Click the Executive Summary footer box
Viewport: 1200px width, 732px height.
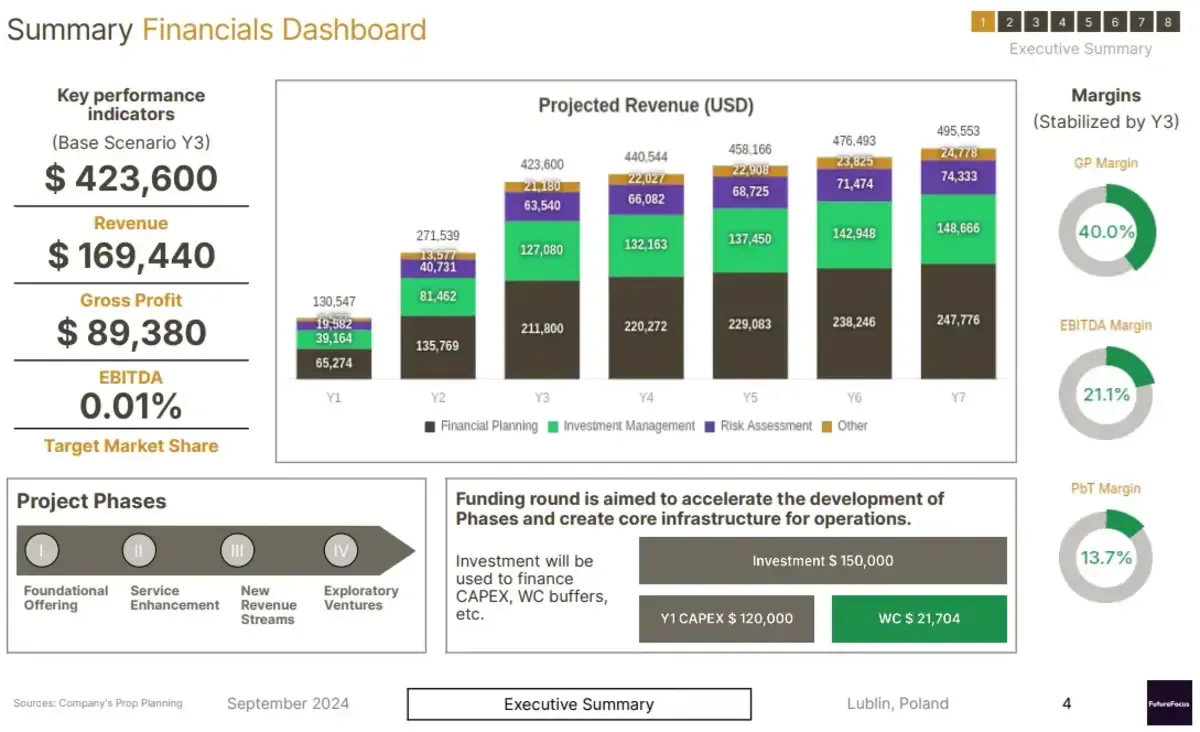(x=578, y=704)
